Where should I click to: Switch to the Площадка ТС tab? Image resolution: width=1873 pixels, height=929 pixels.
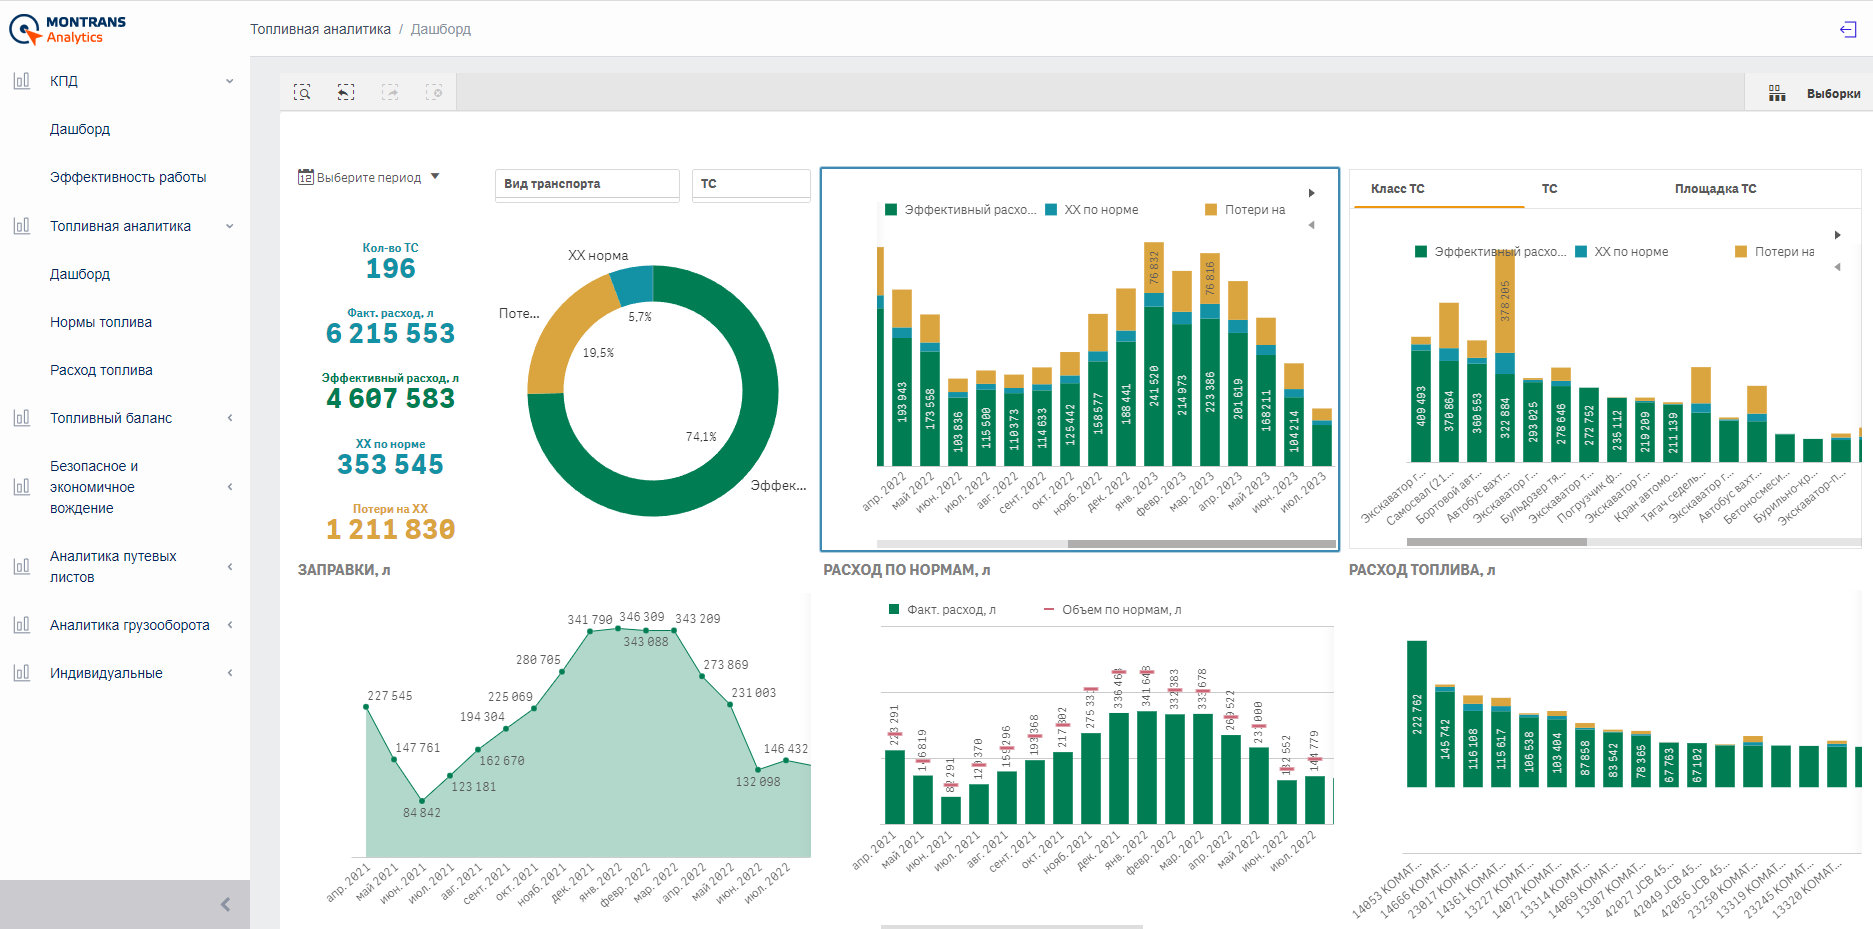(1715, 189)
